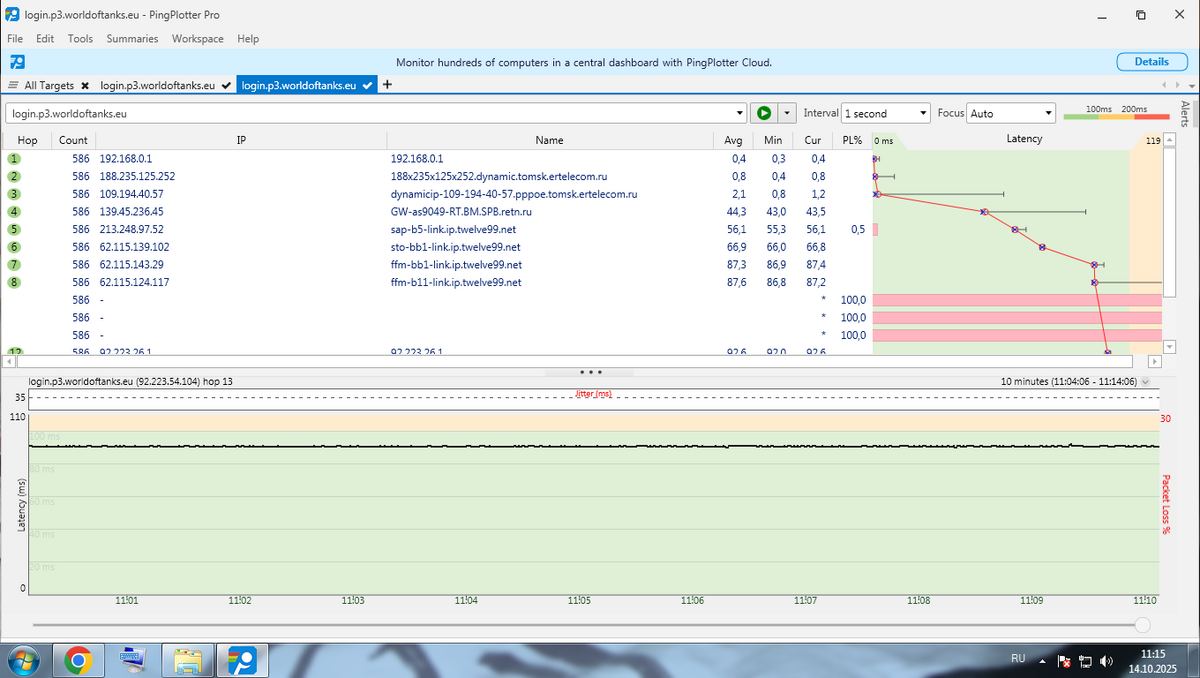Open the dropdown arrow beside the play button
Image resolution: width=1200 pixels, height=678 pixels.
787,113
